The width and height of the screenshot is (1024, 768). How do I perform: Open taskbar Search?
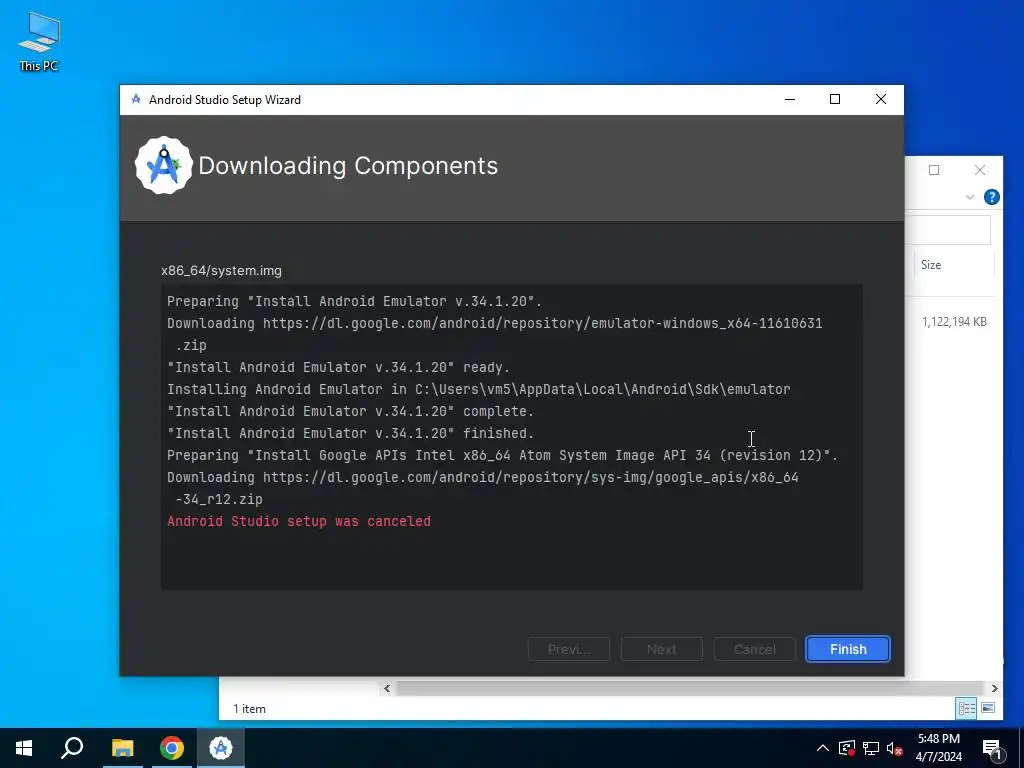72,748
